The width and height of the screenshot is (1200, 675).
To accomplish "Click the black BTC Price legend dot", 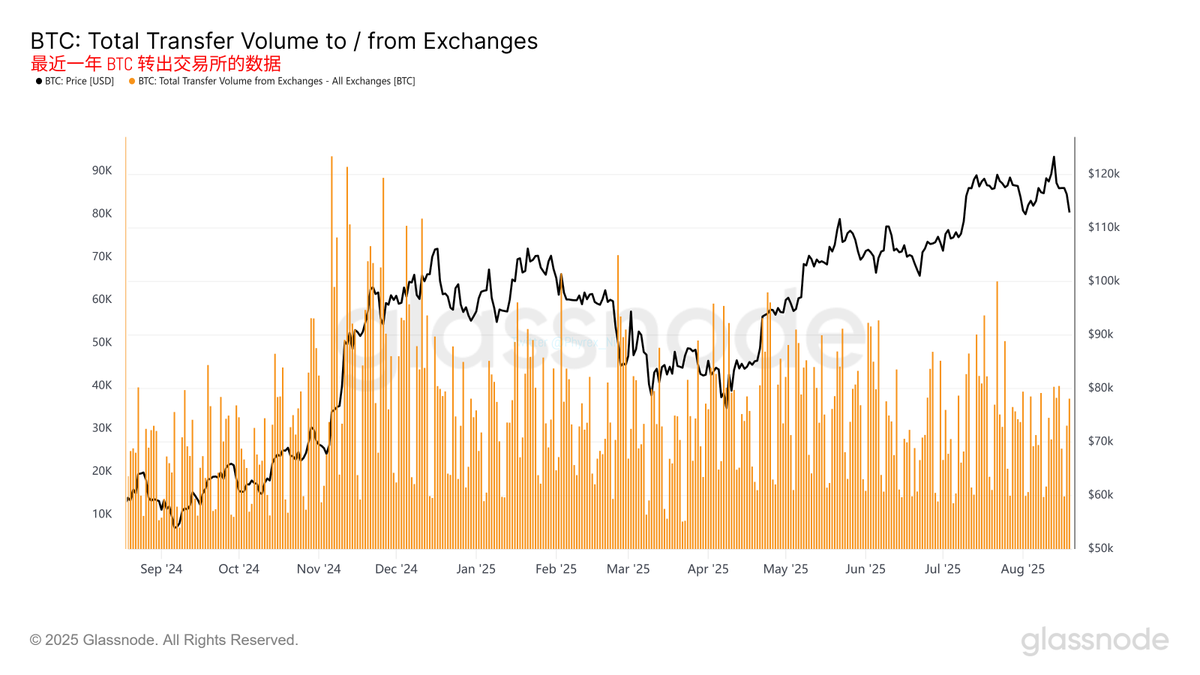I will pyautogui.click(x=39, y=82).
